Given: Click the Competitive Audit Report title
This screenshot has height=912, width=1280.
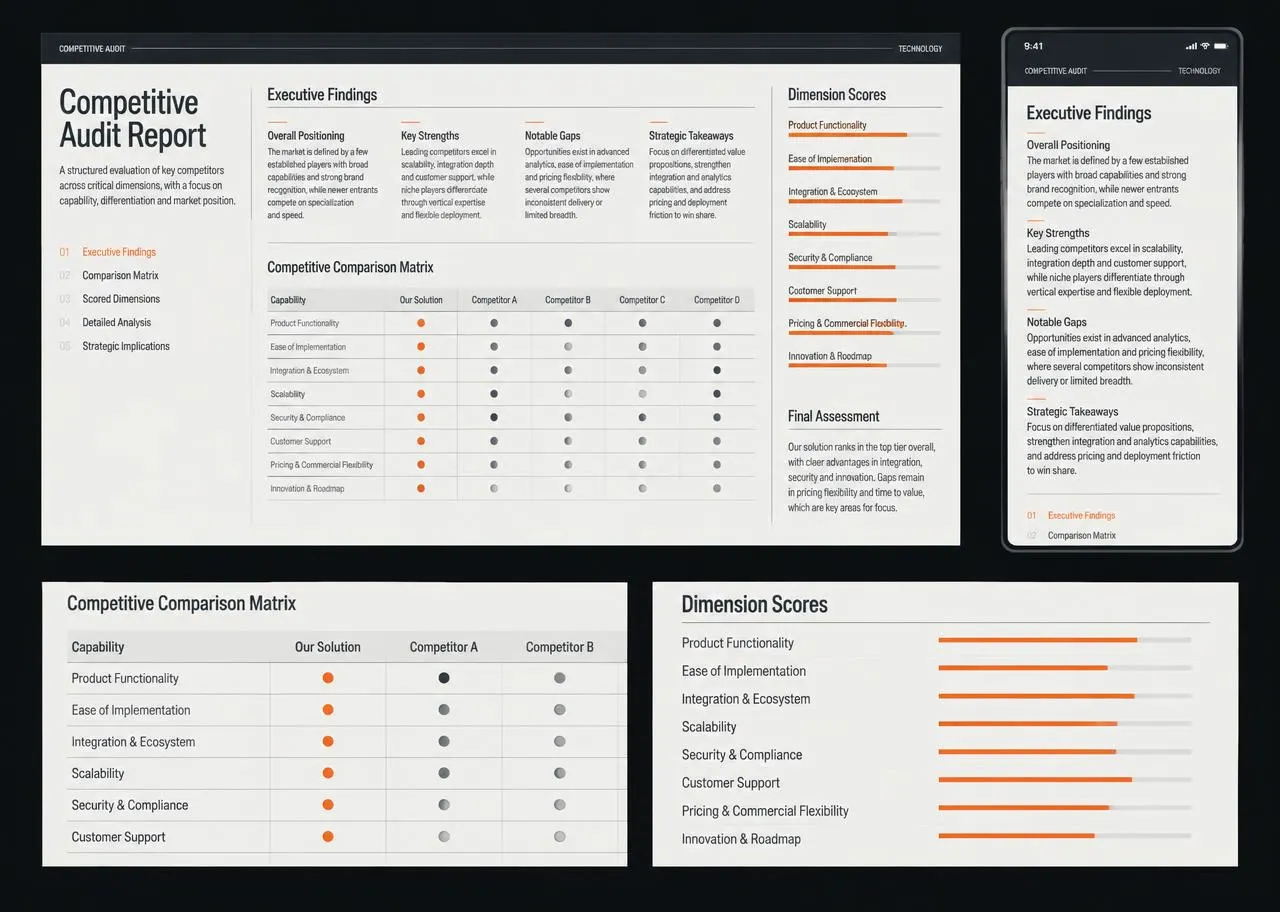Looking at the screenshot, I should tap(133, 118).
